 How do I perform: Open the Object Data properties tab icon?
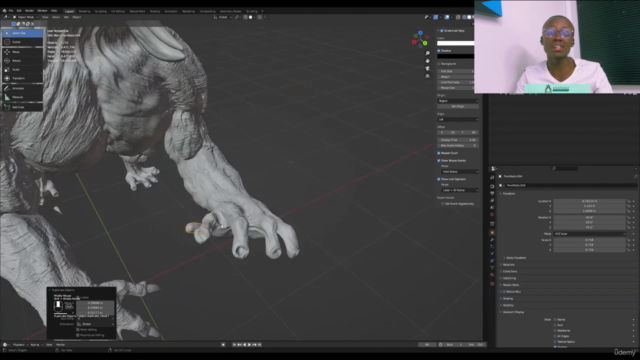pyautogui.click(x=492, y=268)
